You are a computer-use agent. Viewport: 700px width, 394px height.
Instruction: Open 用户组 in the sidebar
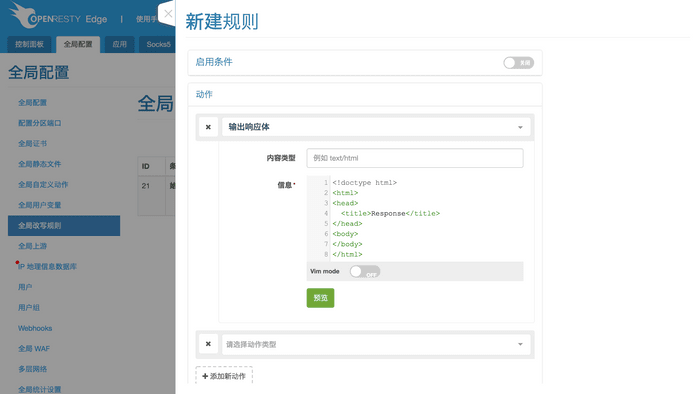(29, 308)
